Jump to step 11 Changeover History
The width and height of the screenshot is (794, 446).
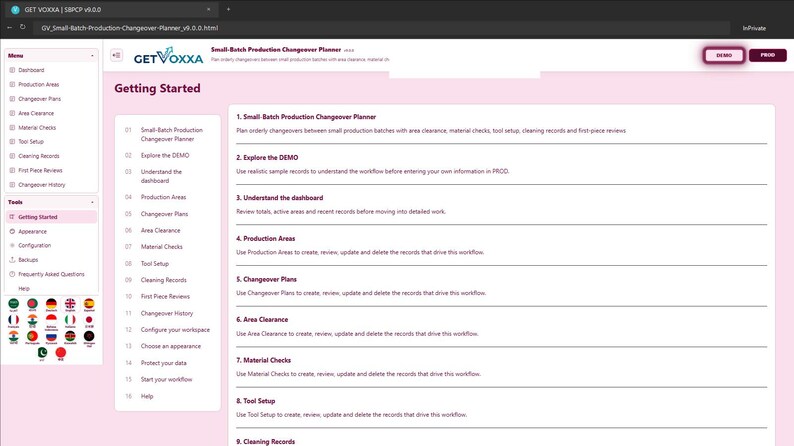click(168, 313)
